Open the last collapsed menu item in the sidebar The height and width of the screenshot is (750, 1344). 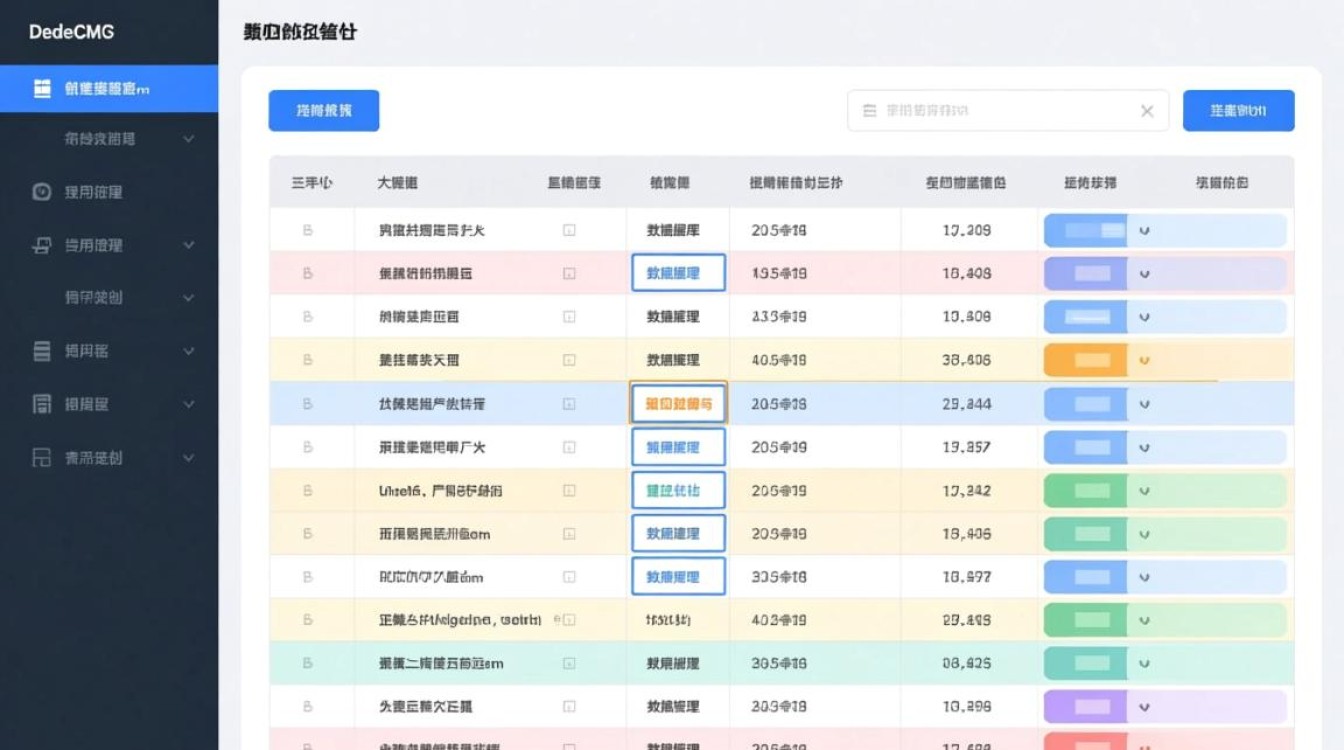109,457
